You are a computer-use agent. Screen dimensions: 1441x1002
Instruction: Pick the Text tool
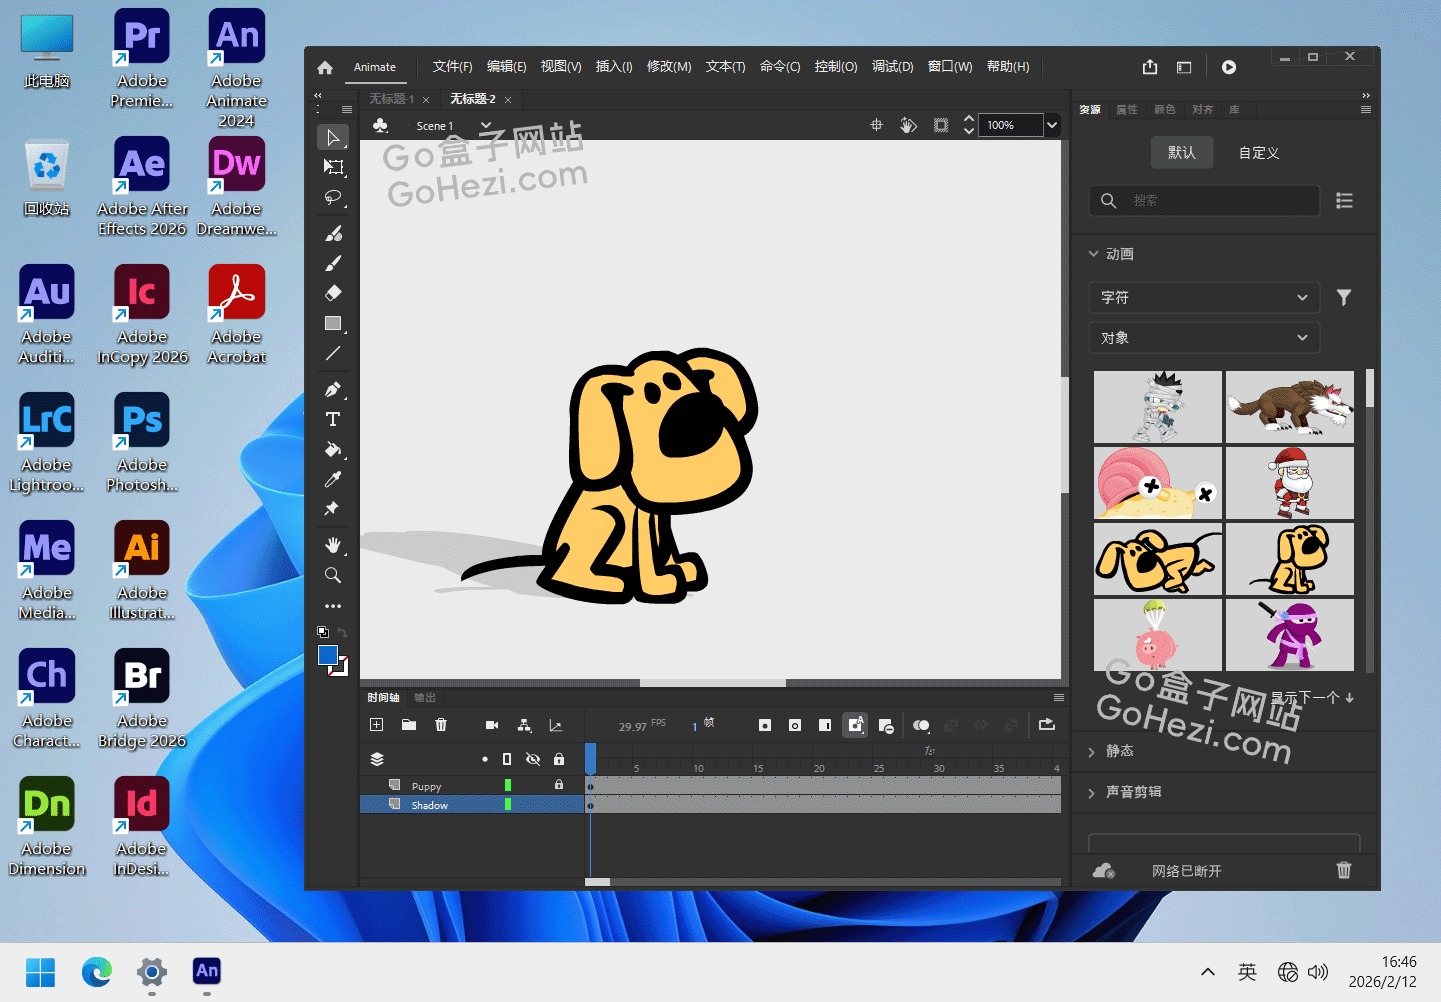[x=333, y=419]
